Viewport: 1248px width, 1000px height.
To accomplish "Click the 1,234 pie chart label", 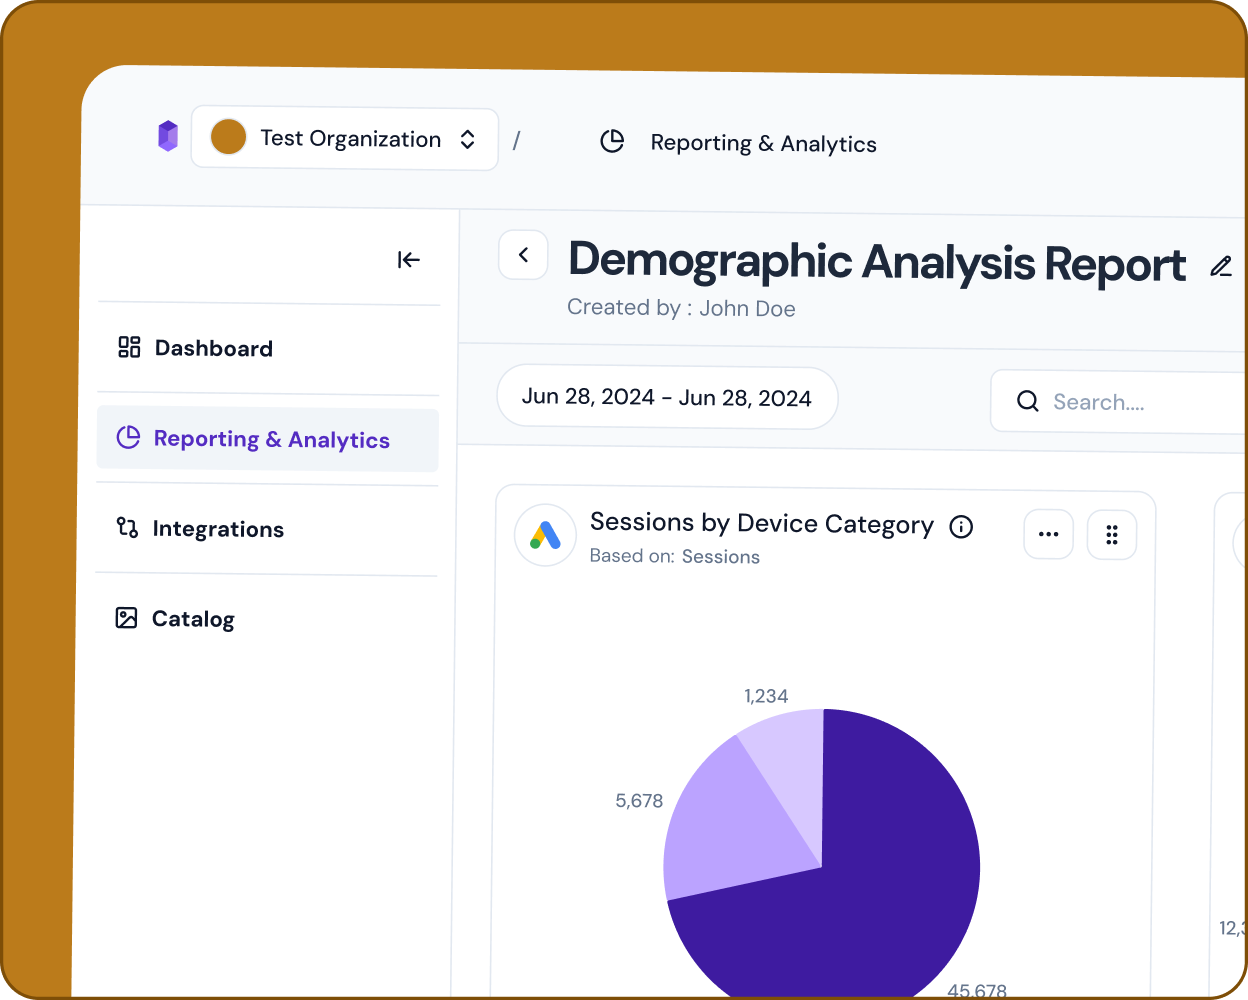I will click(x=766, y=696).
